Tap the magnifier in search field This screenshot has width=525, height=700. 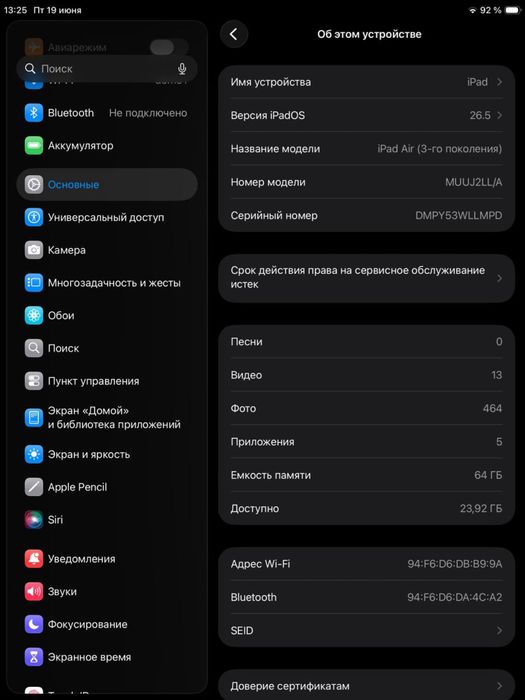click(x=30, y=69)
